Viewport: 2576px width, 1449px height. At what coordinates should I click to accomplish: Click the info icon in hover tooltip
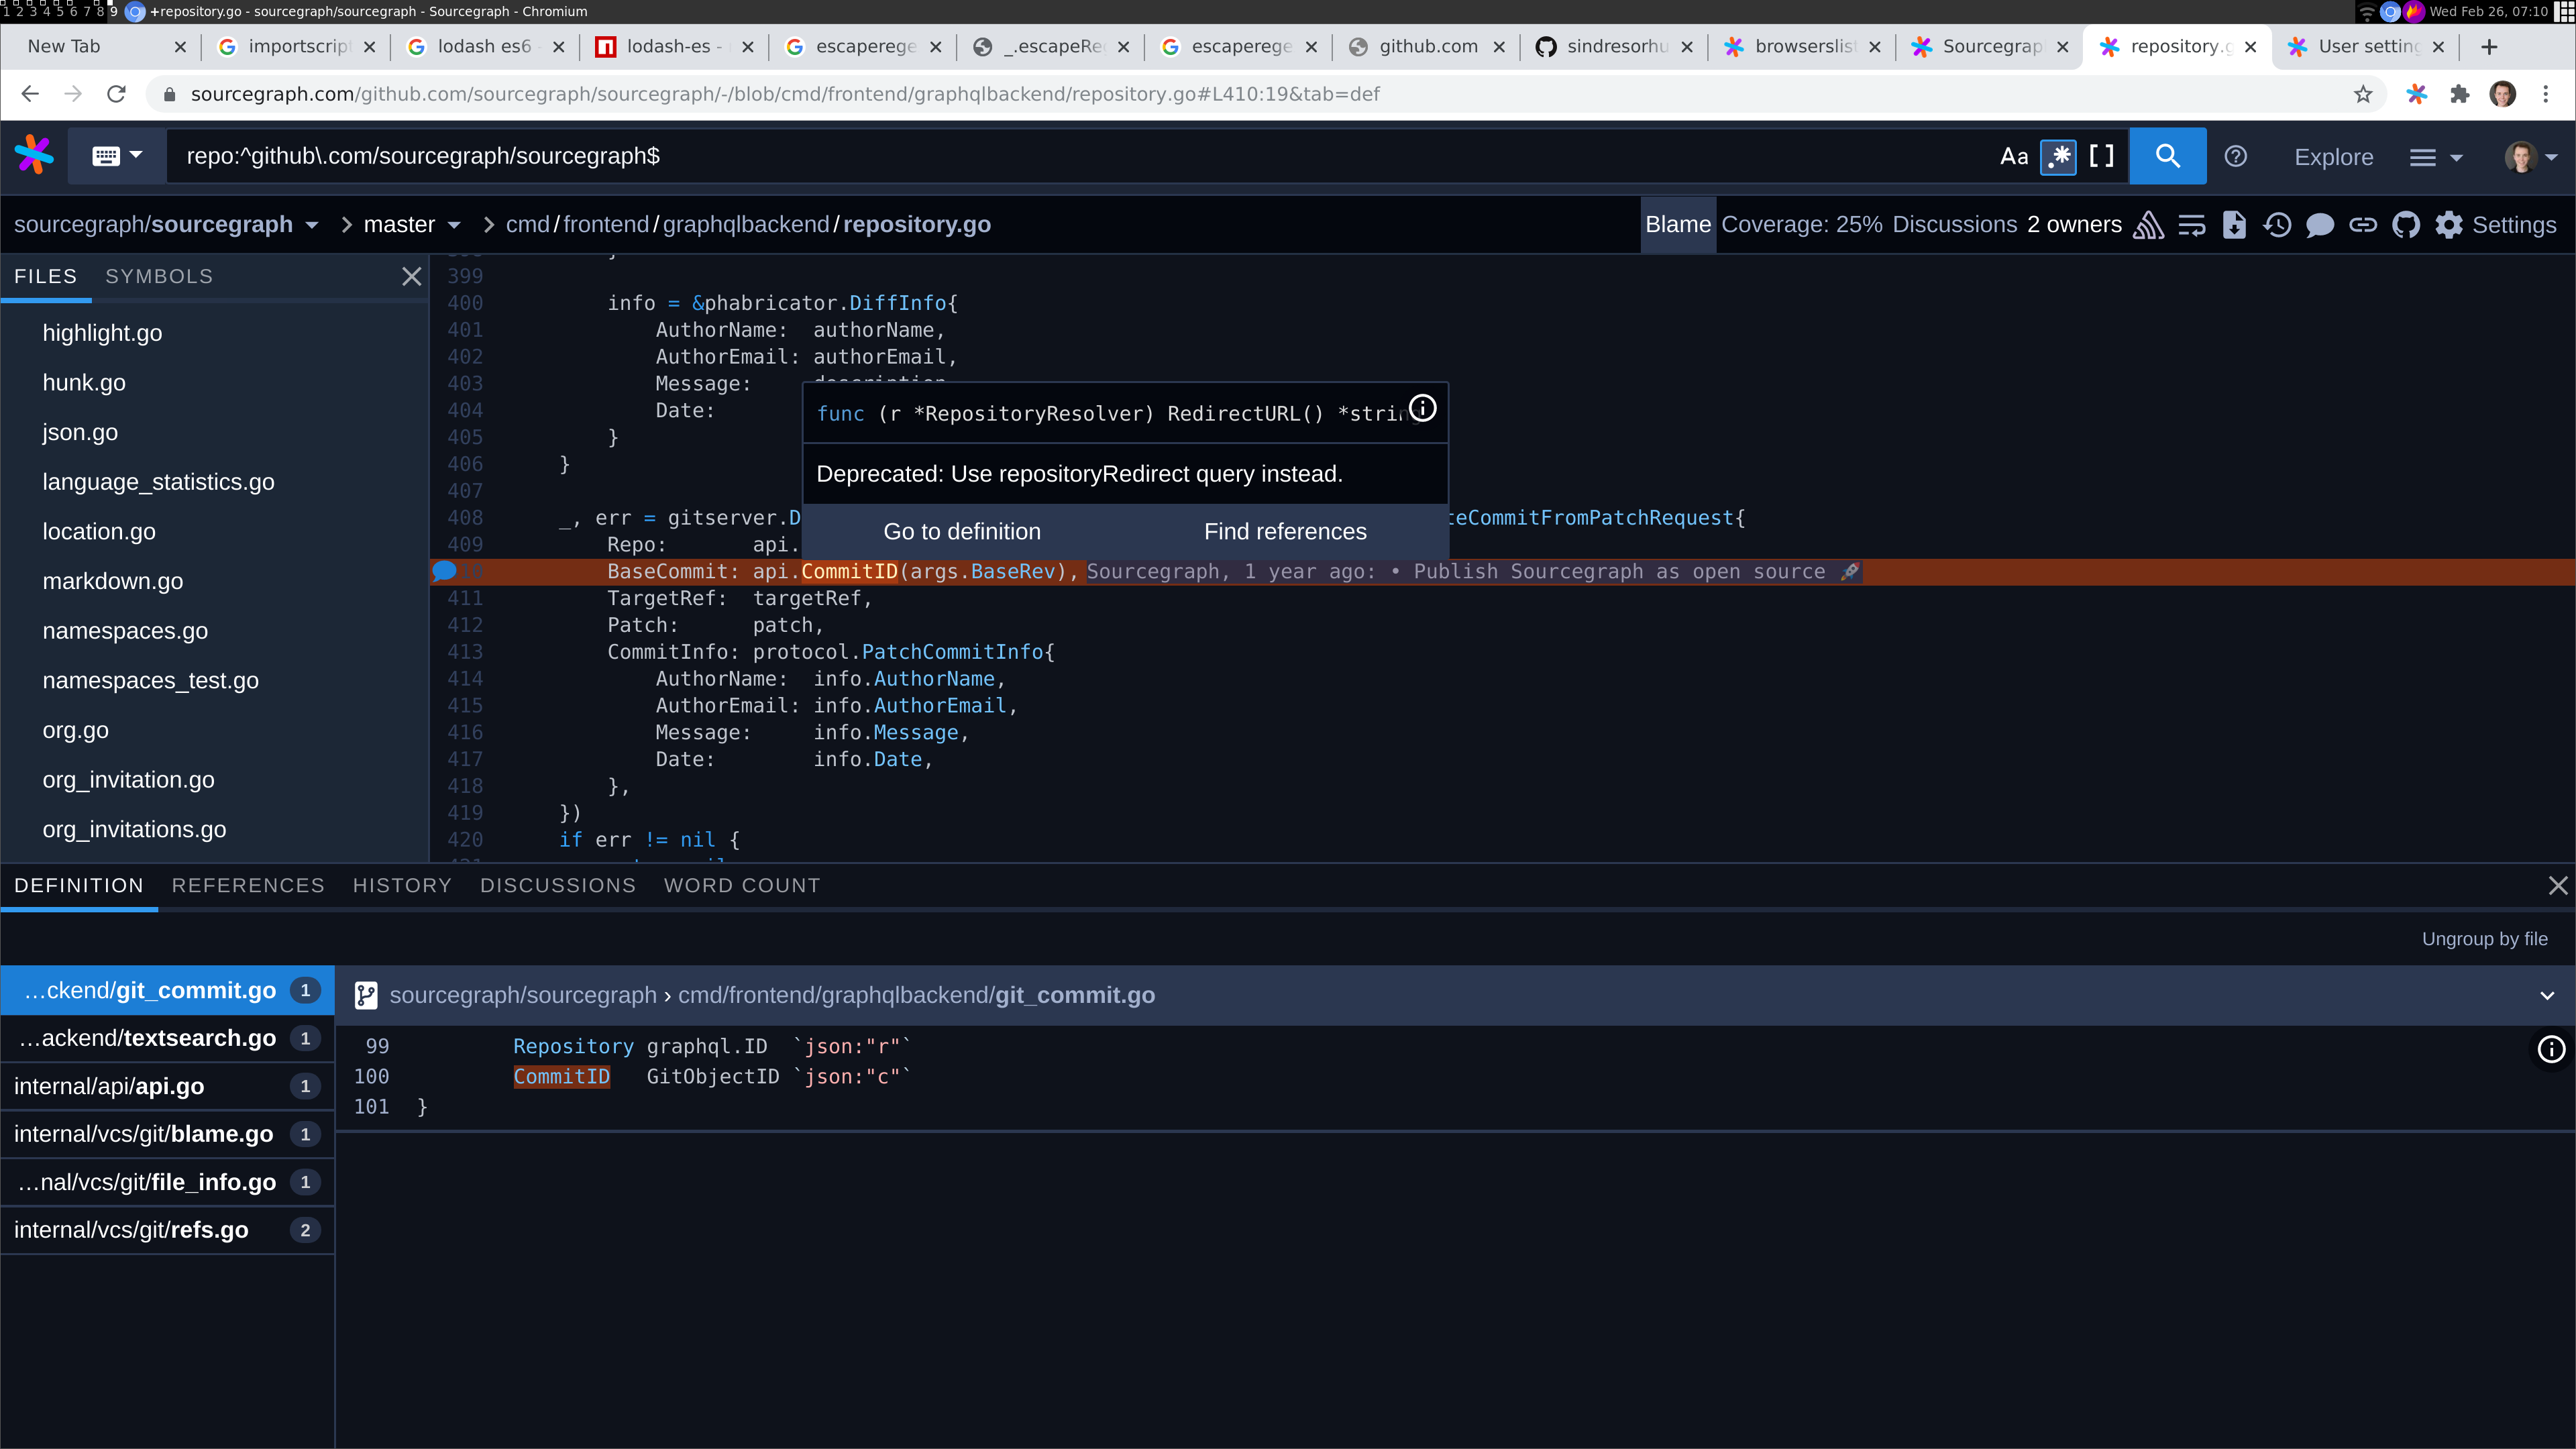[1422, 408]
